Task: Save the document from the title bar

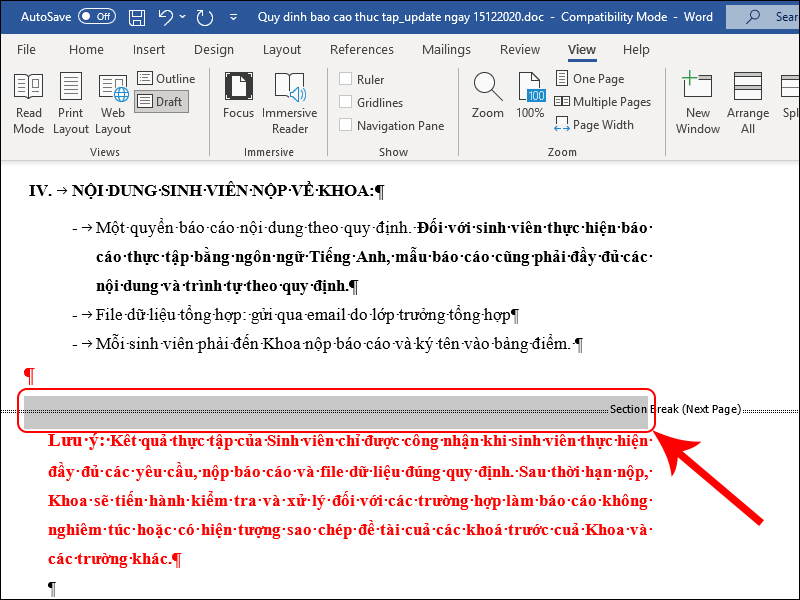Action: click(x=138, y=17)
